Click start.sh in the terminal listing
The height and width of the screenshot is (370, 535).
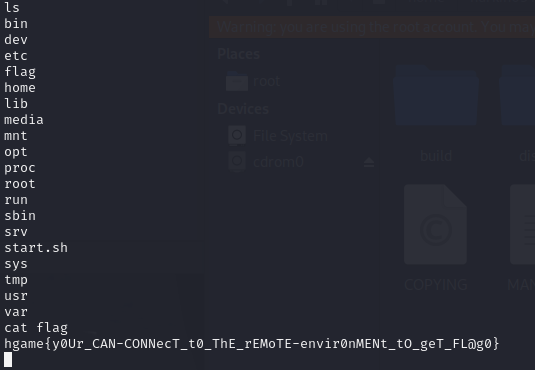36,248
